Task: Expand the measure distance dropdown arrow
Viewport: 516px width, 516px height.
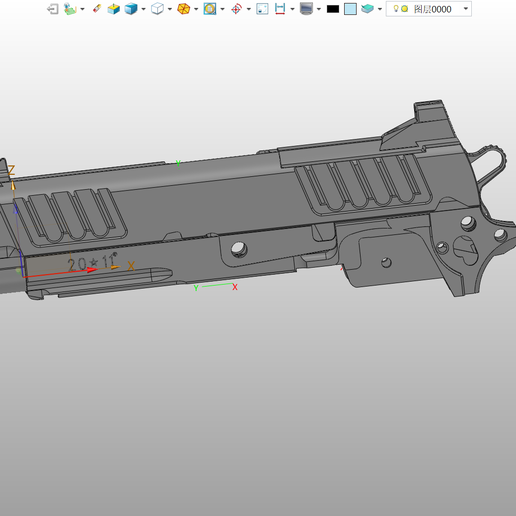Action: 292,9
